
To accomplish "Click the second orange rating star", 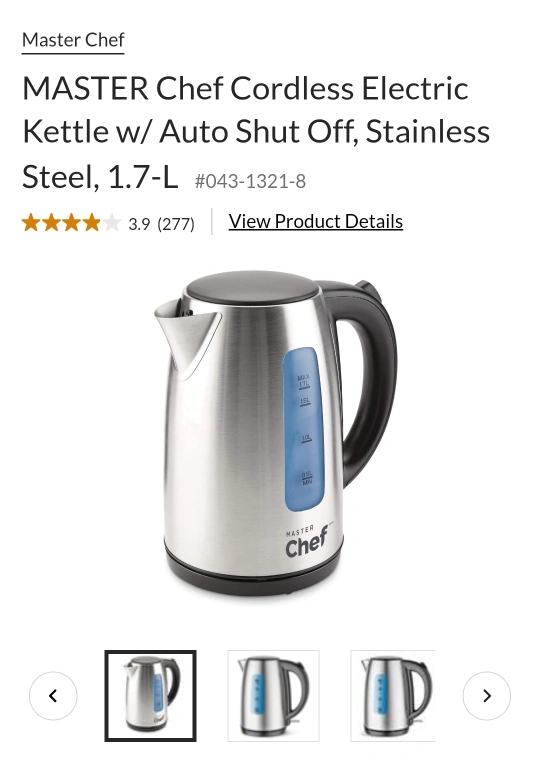I will click(51, 223).
